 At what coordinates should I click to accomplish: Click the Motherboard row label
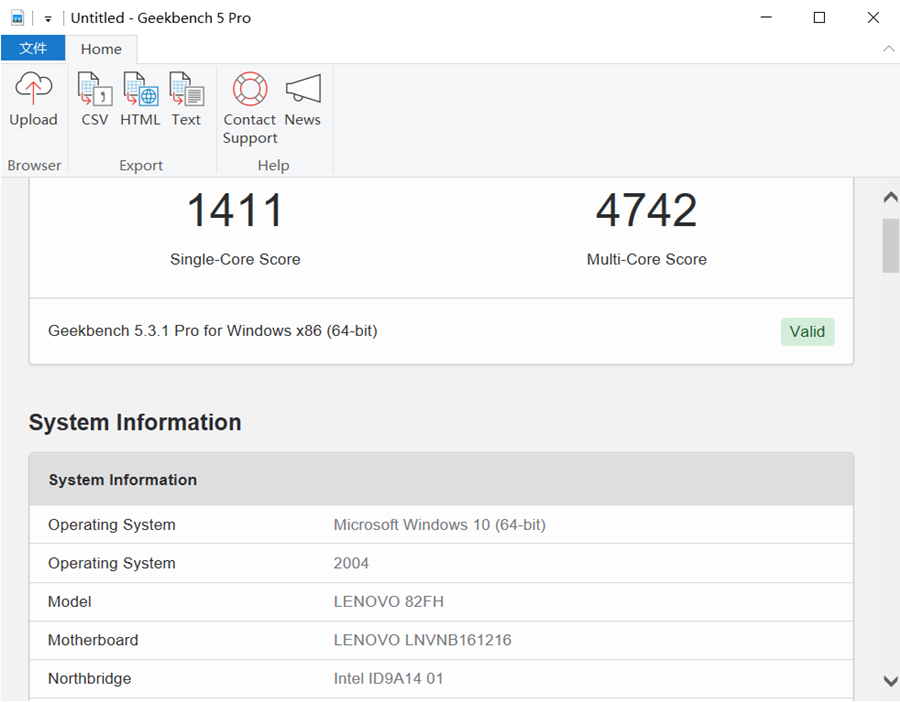93,640
